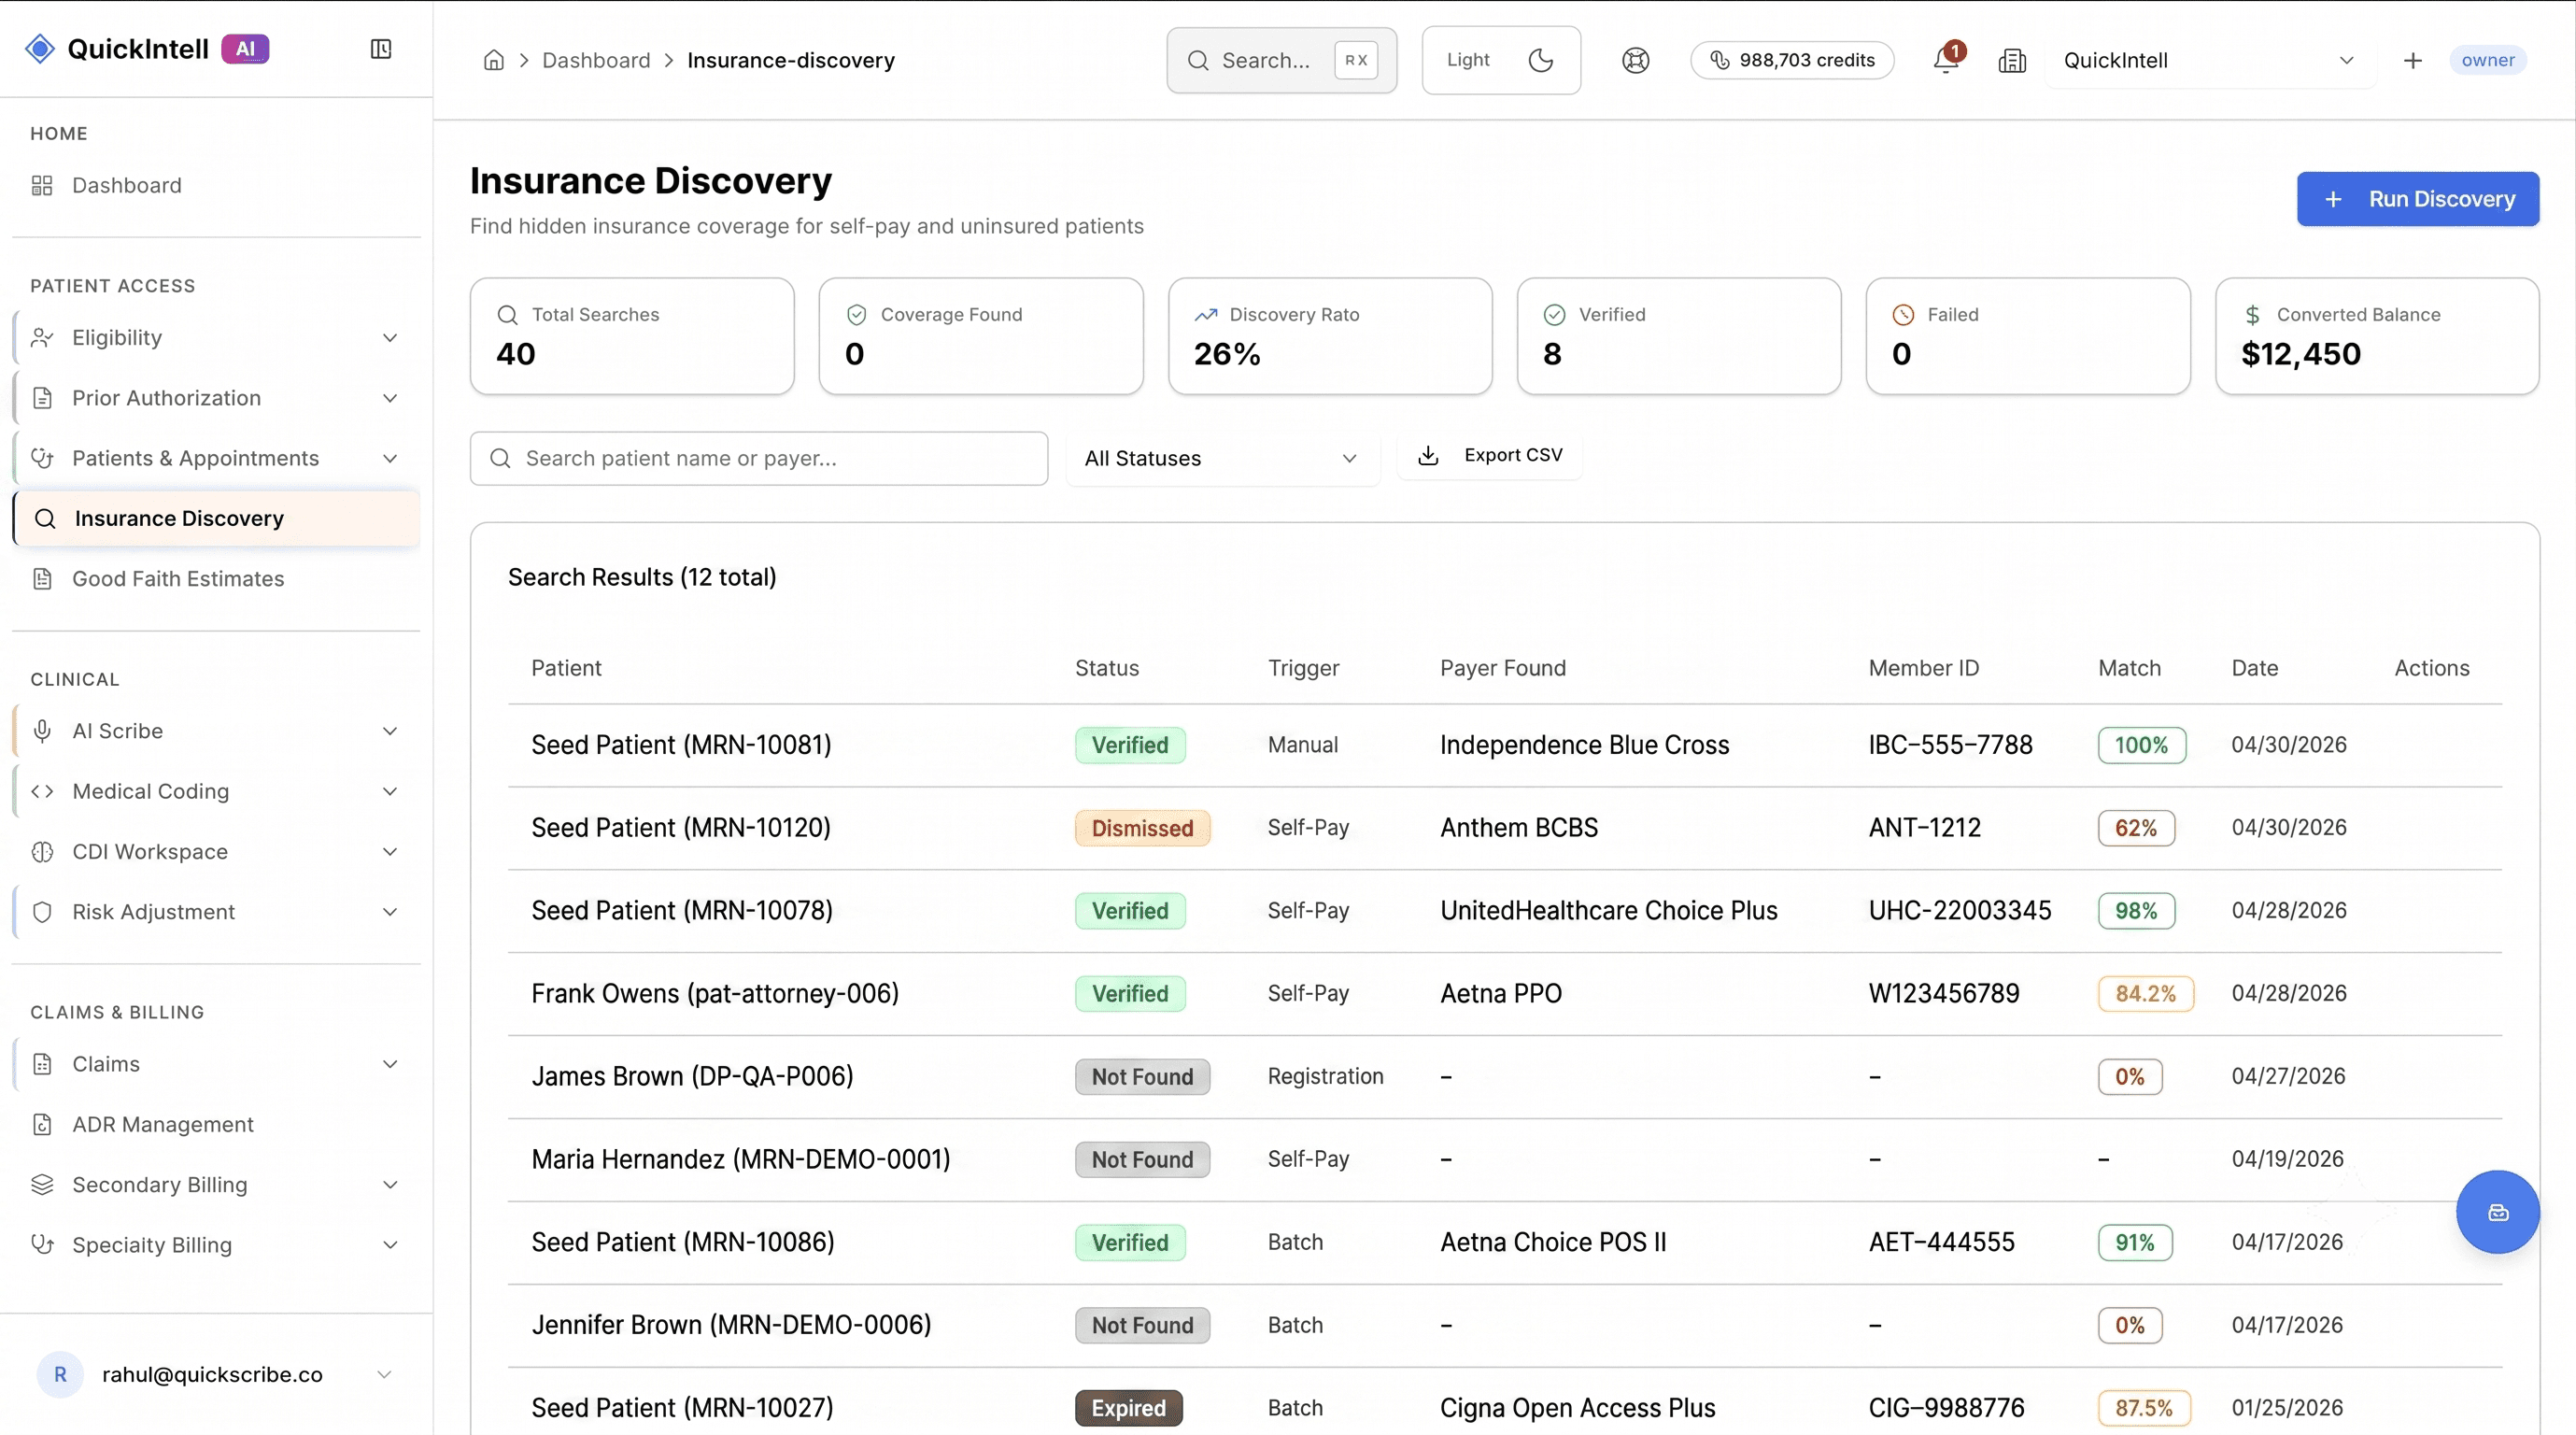The image size is (2576, 1435).
Task: Open the CDI Workspace menu item
Action: (x=216, y=851)
